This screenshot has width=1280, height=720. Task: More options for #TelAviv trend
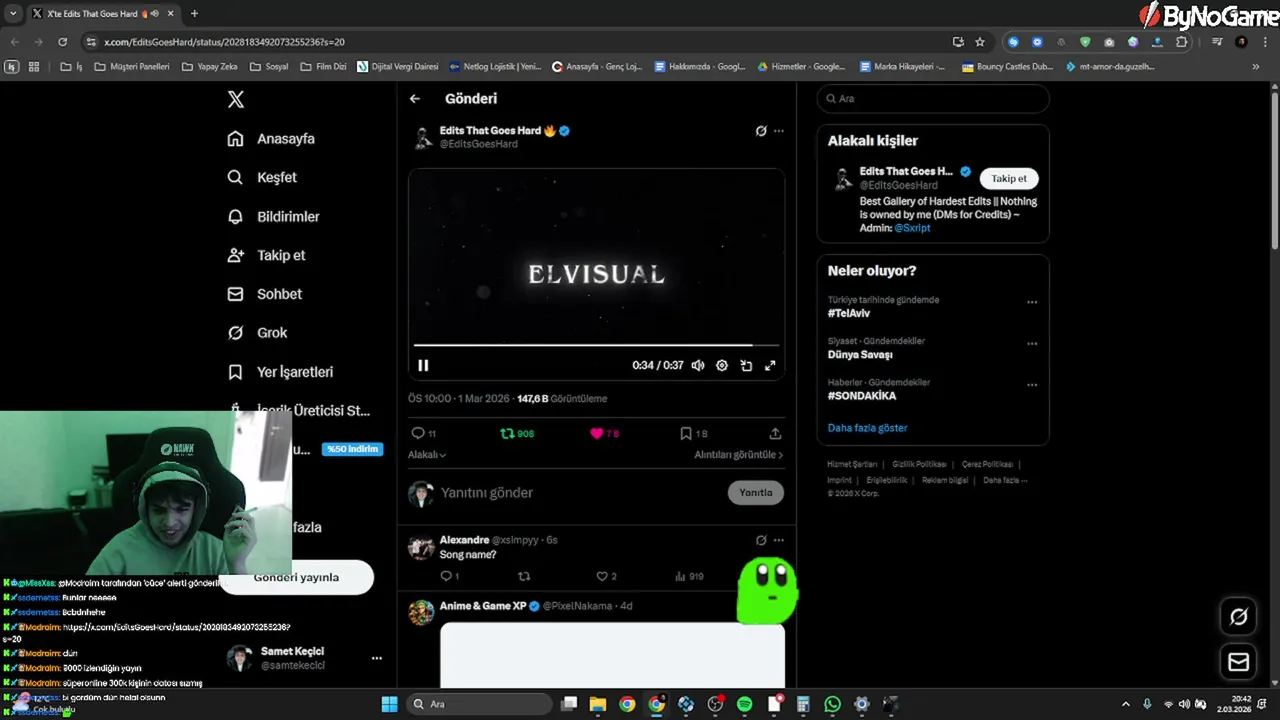1032,302
